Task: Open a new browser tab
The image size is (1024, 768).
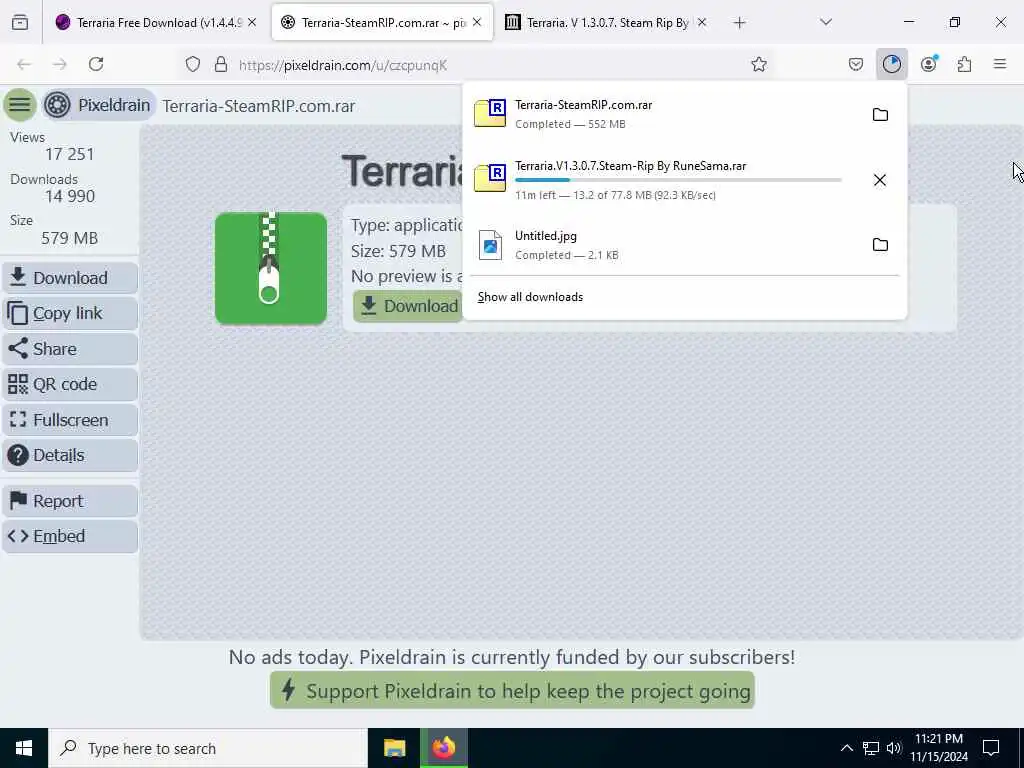Action: (739, 23)
